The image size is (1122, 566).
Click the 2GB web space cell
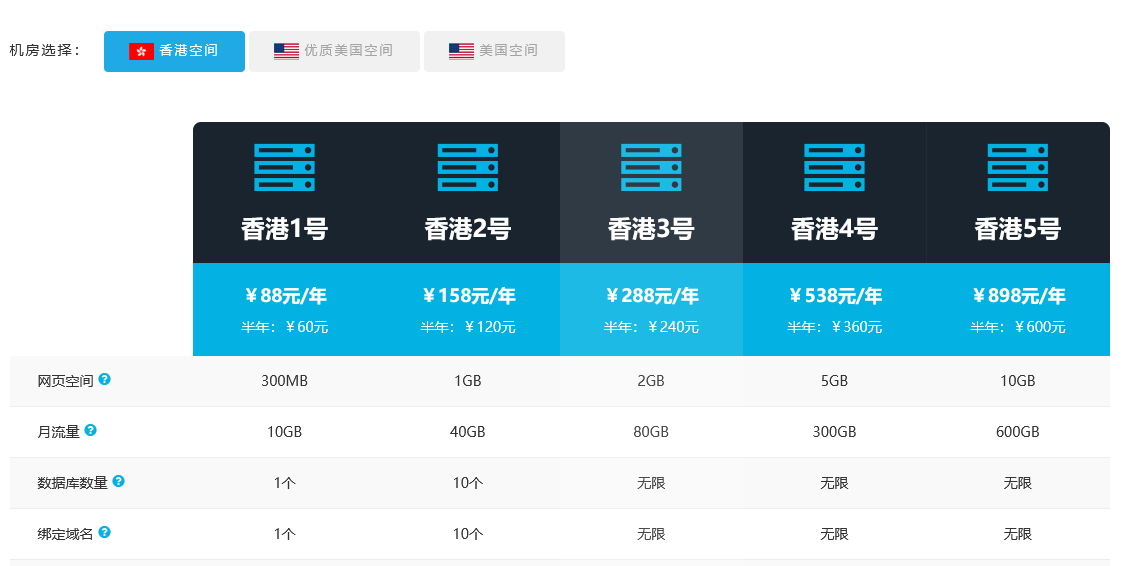click(651, 381)
